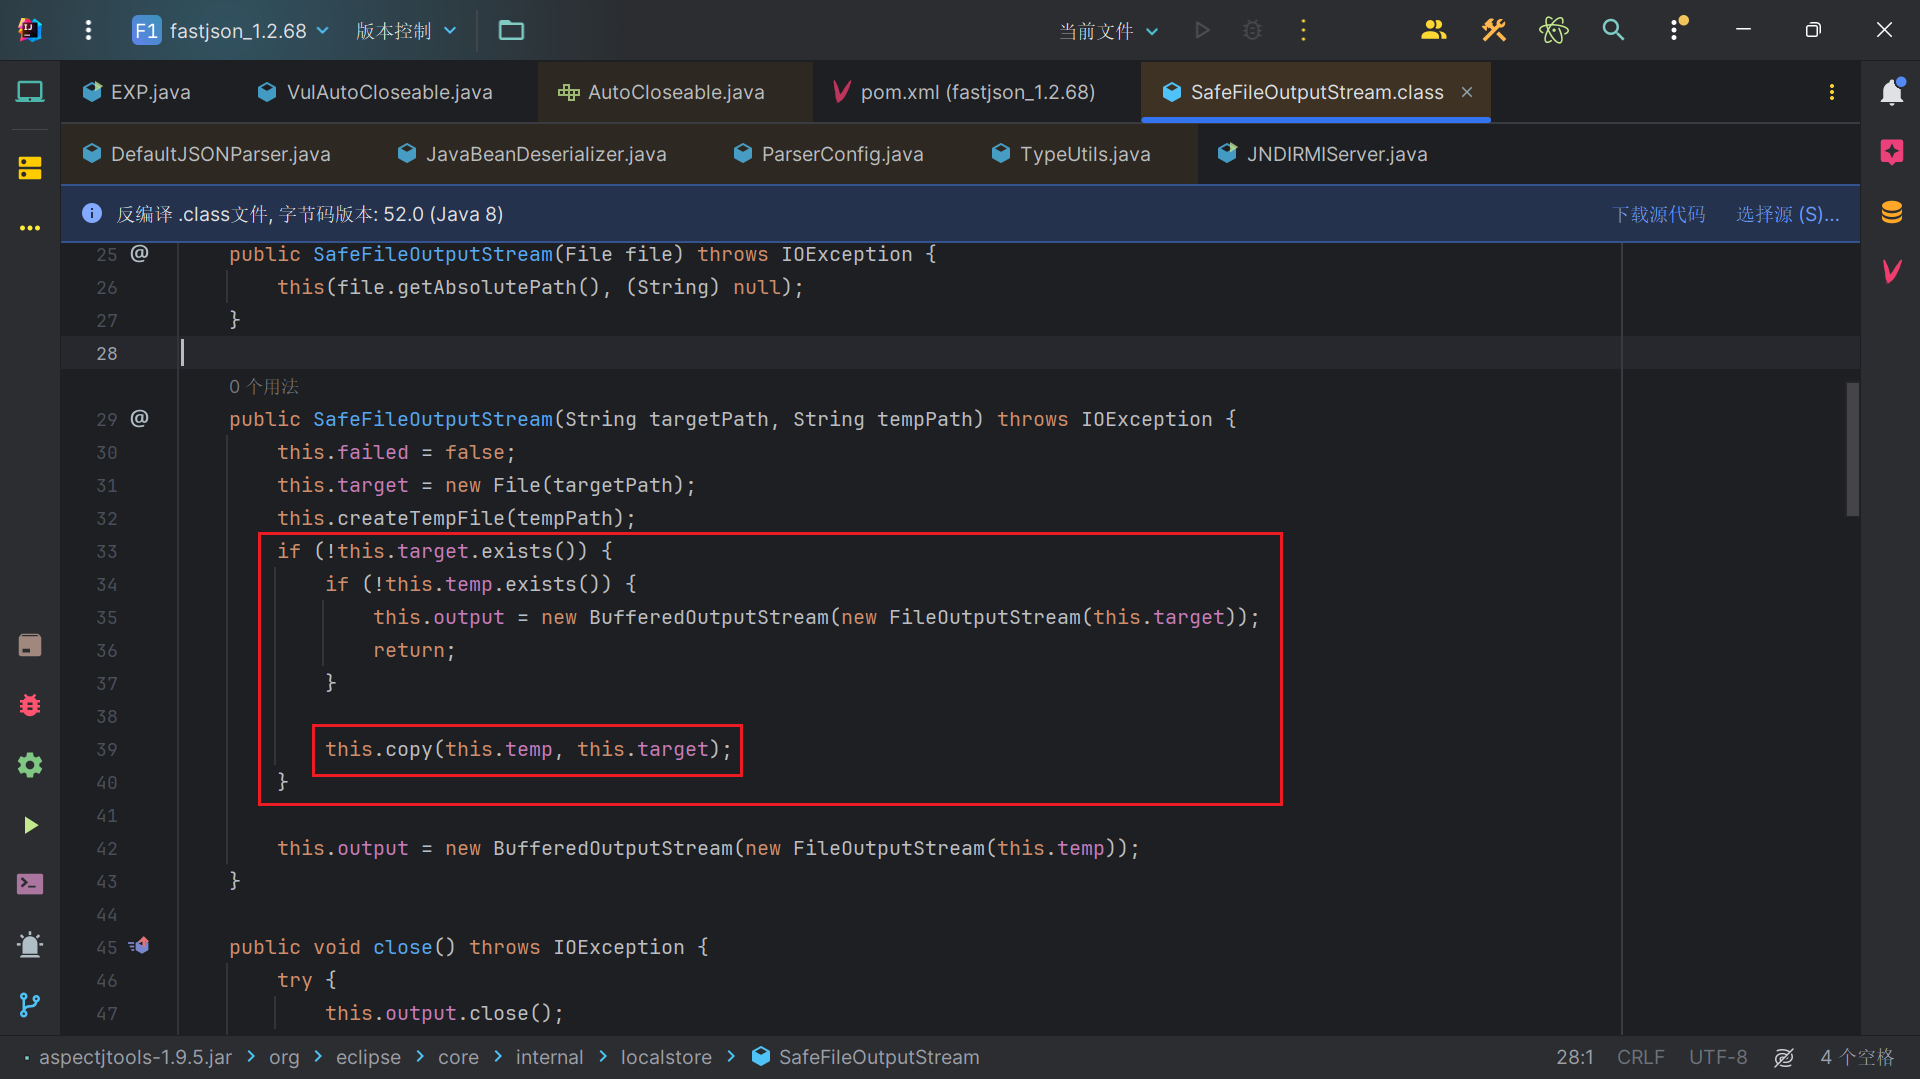Open the Git branch tool window
The image size is (1920, 1079).
[x=30, y=1004]
